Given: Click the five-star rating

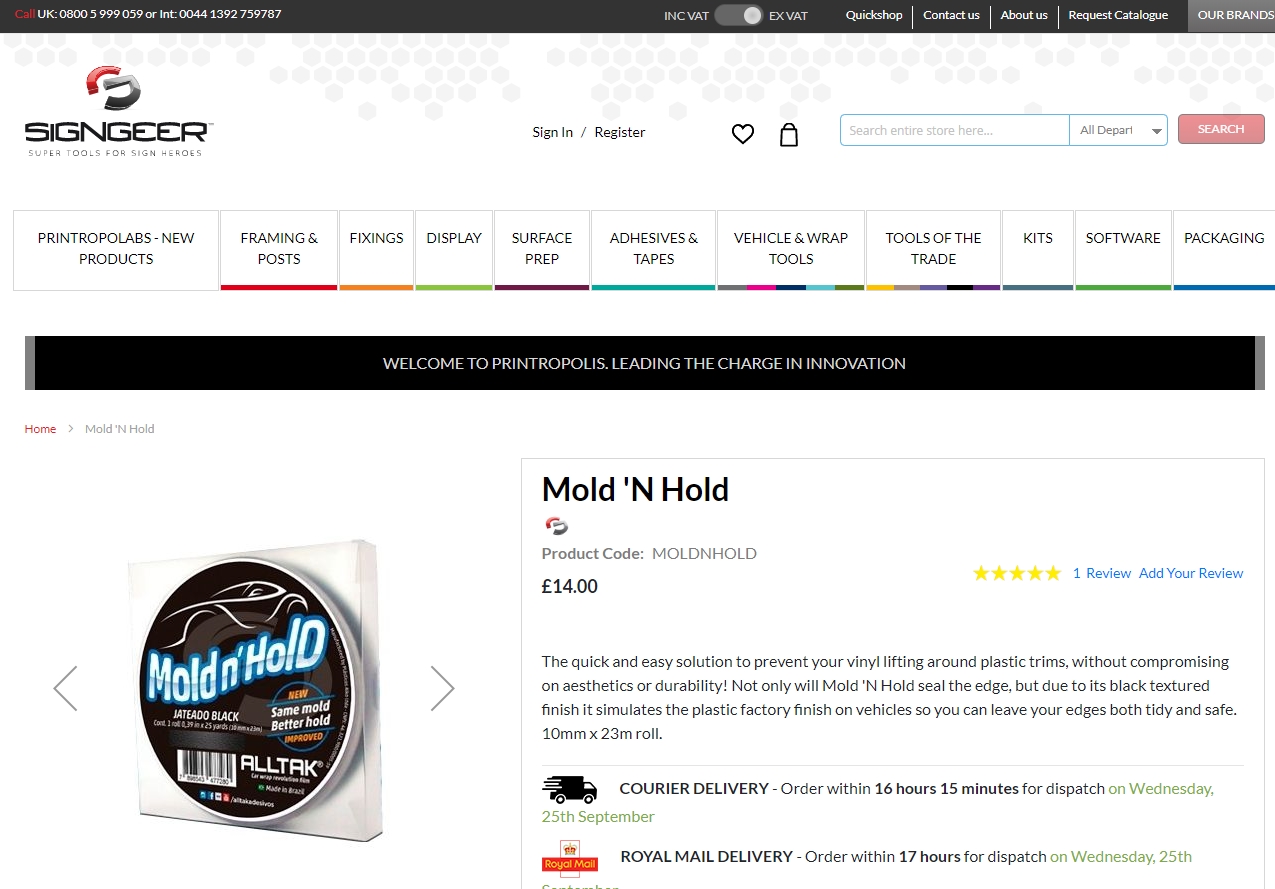Looking at the screenshot, I should (x=1017, y=573).
